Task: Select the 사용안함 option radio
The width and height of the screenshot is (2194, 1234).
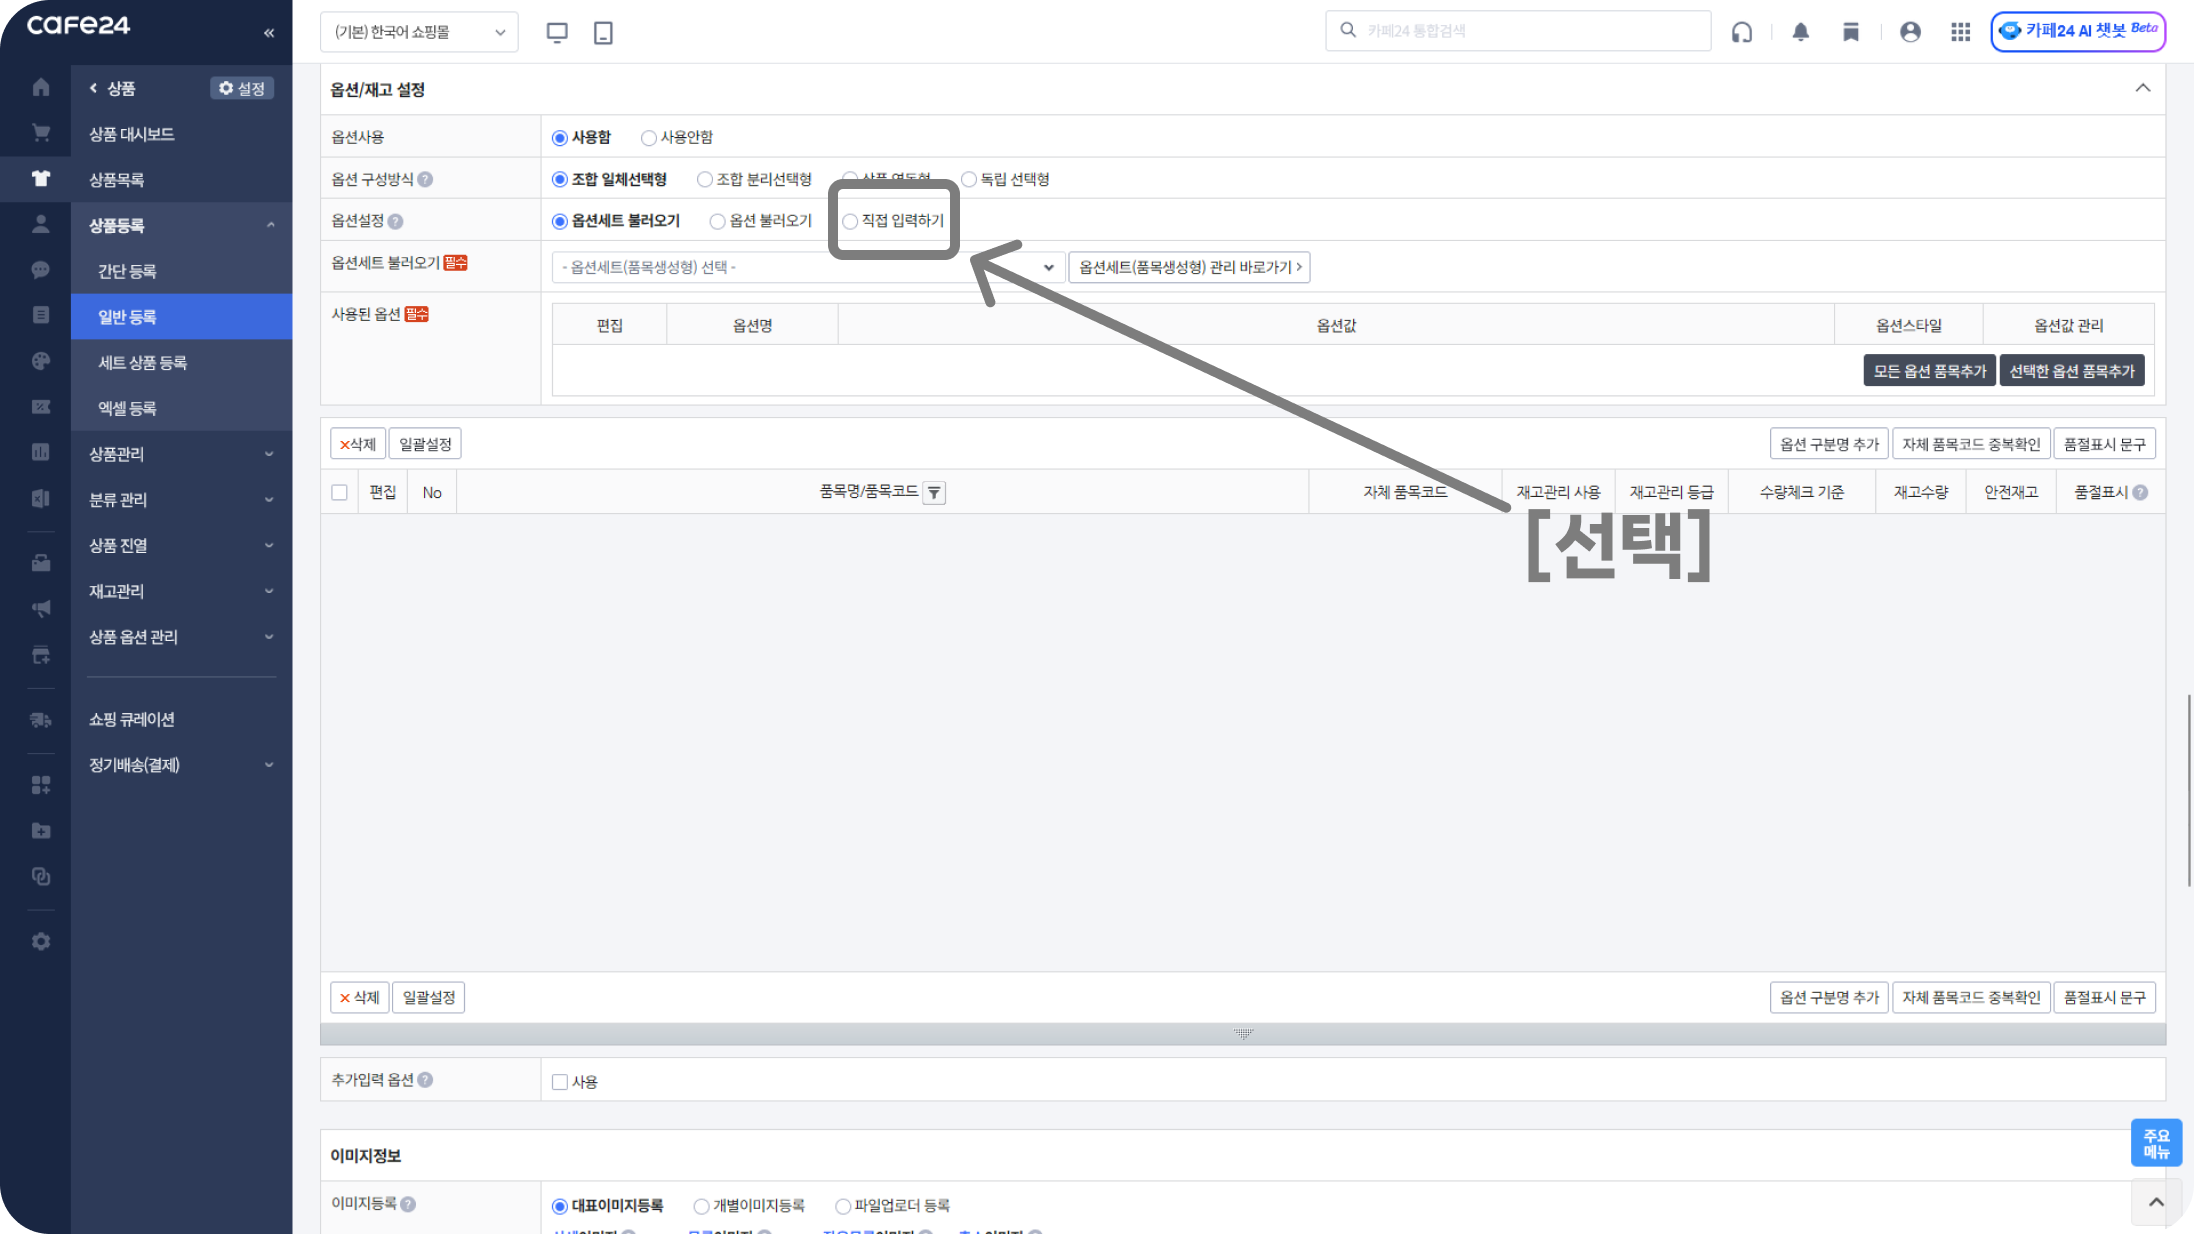Action: tap(649, 138)
